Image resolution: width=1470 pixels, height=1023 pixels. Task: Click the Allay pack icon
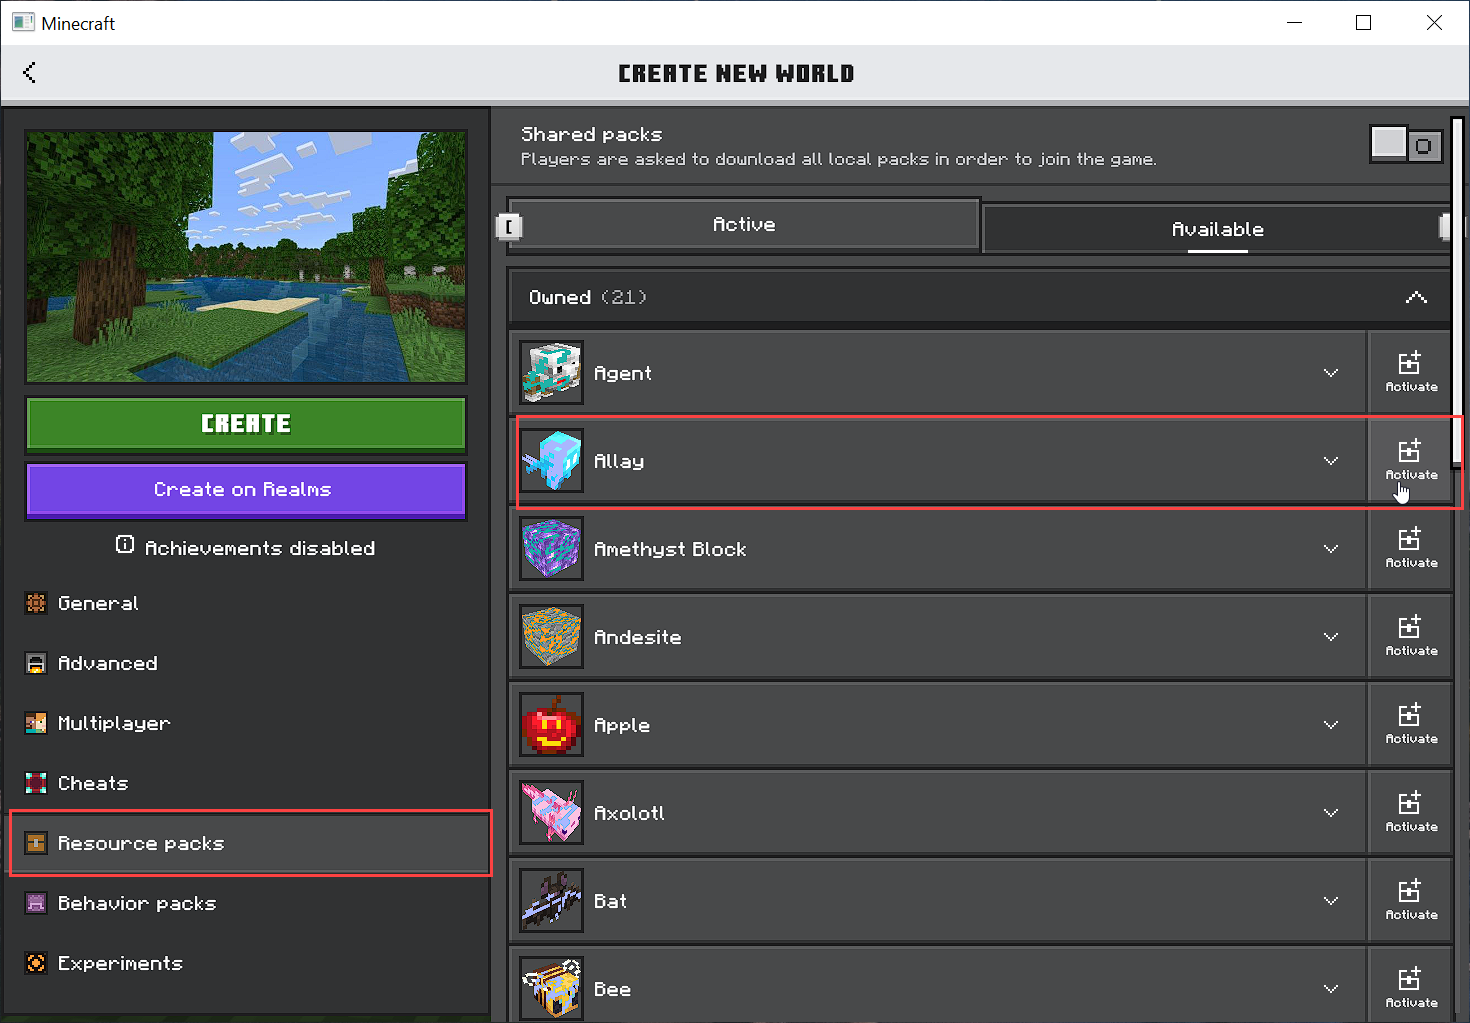click(552, 461)
